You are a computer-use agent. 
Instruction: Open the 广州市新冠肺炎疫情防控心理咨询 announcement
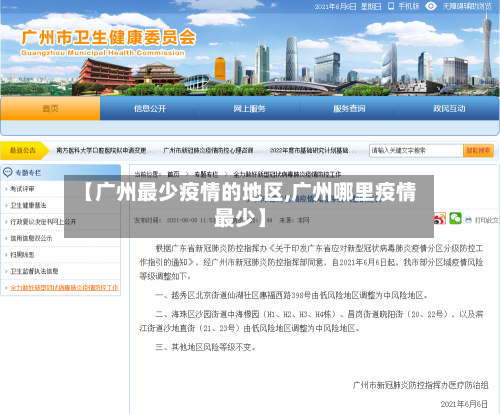[211, 151]
